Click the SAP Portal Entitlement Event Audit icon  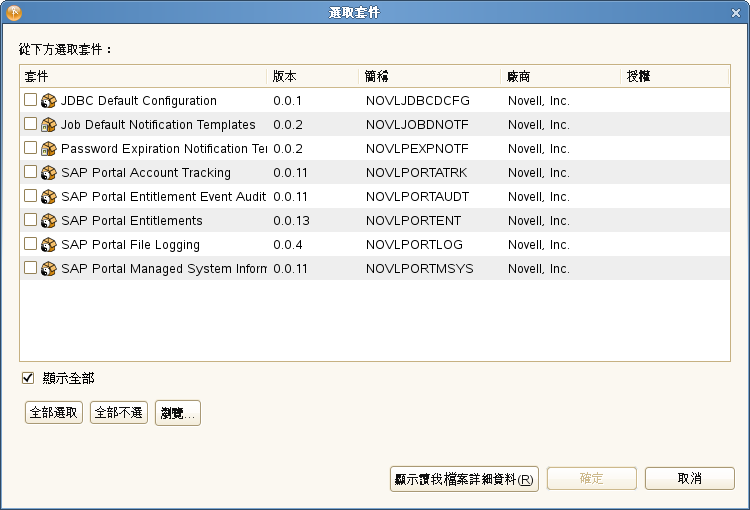click(48, 197)
